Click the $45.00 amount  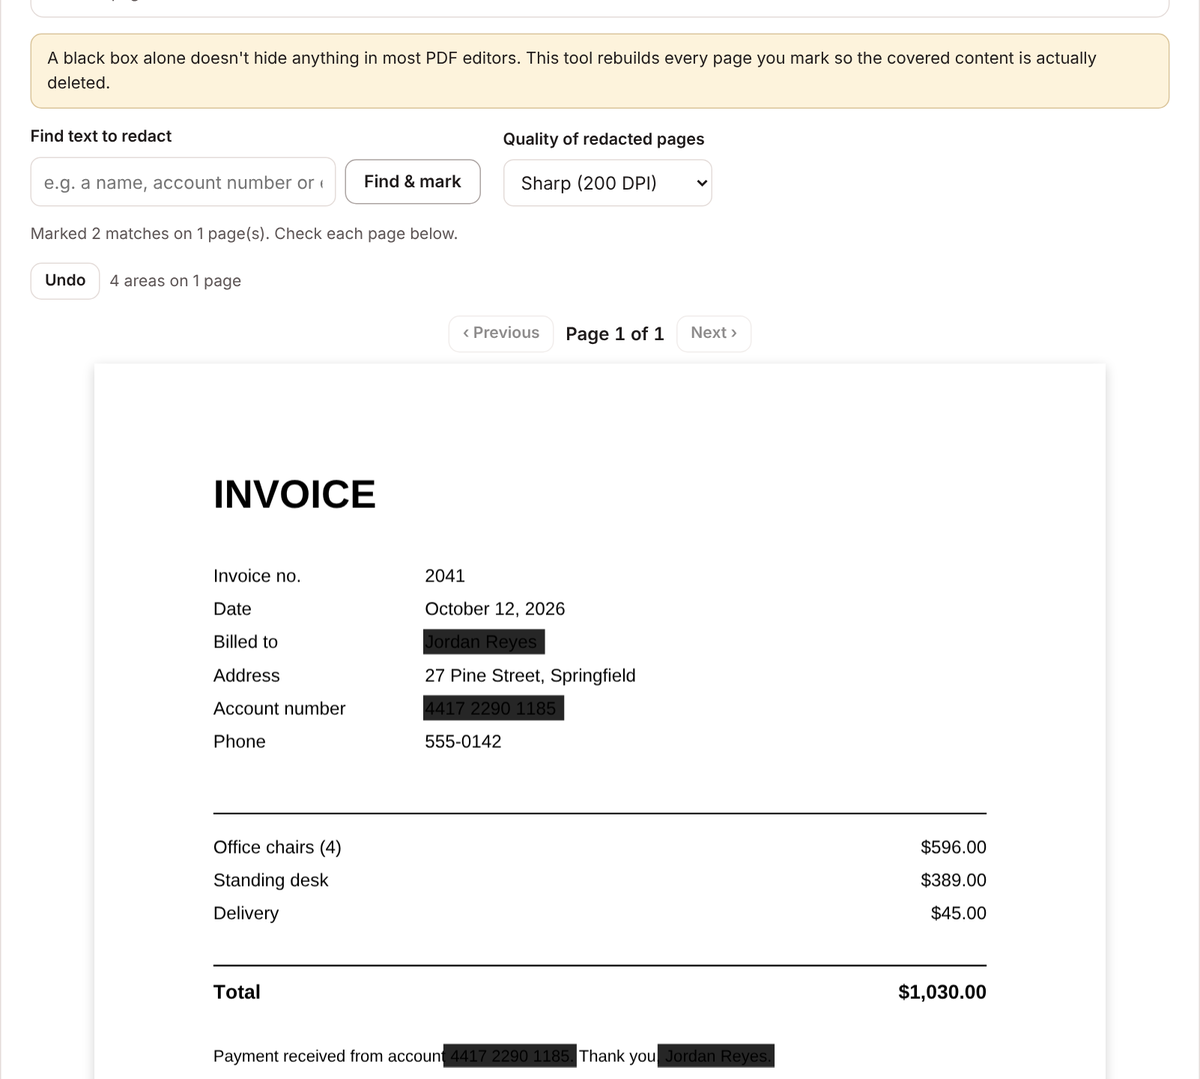[958, 914]
